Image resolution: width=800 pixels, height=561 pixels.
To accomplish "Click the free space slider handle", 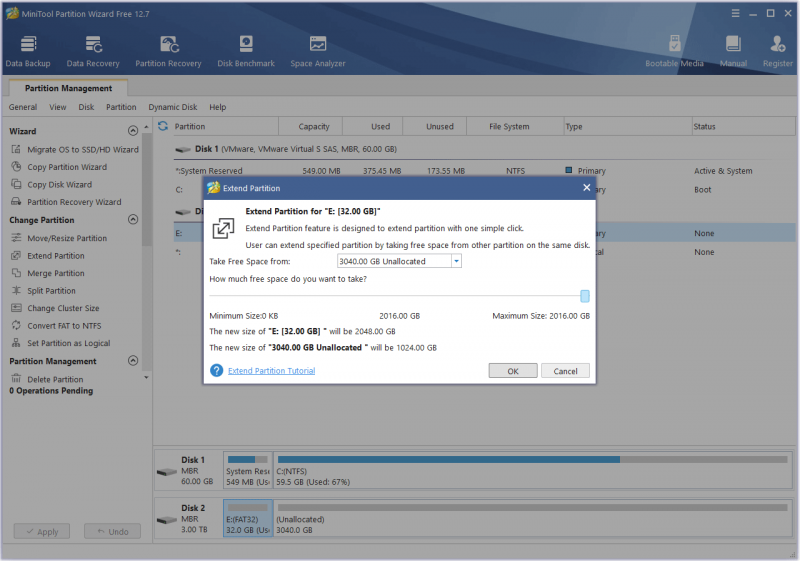I will pyautogui.click(x=585, y=296).
